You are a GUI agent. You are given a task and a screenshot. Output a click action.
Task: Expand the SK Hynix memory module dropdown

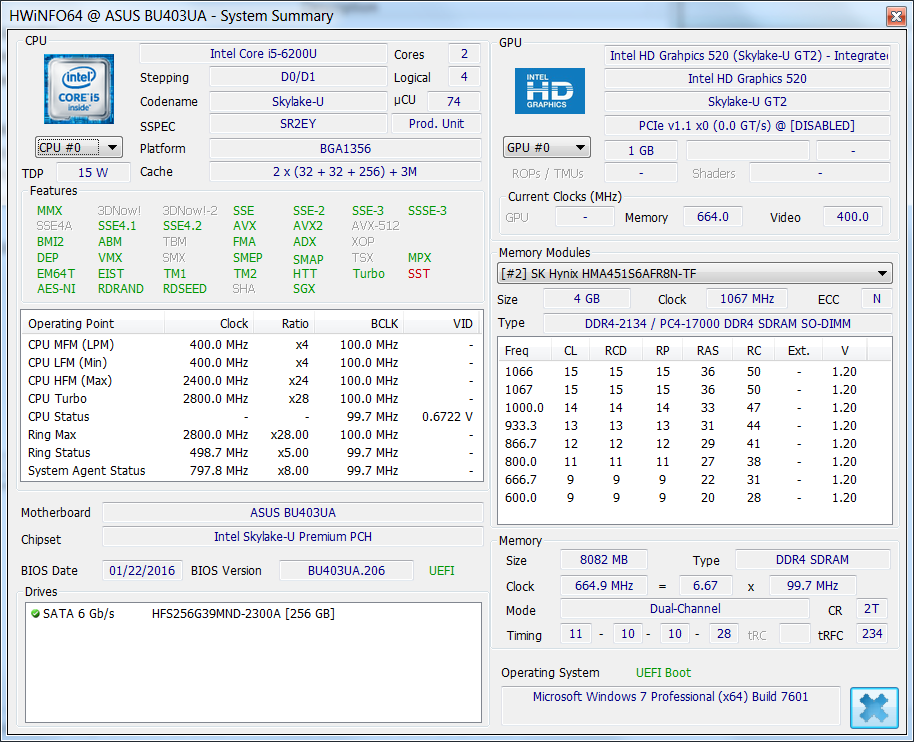(x=695, y=273)
